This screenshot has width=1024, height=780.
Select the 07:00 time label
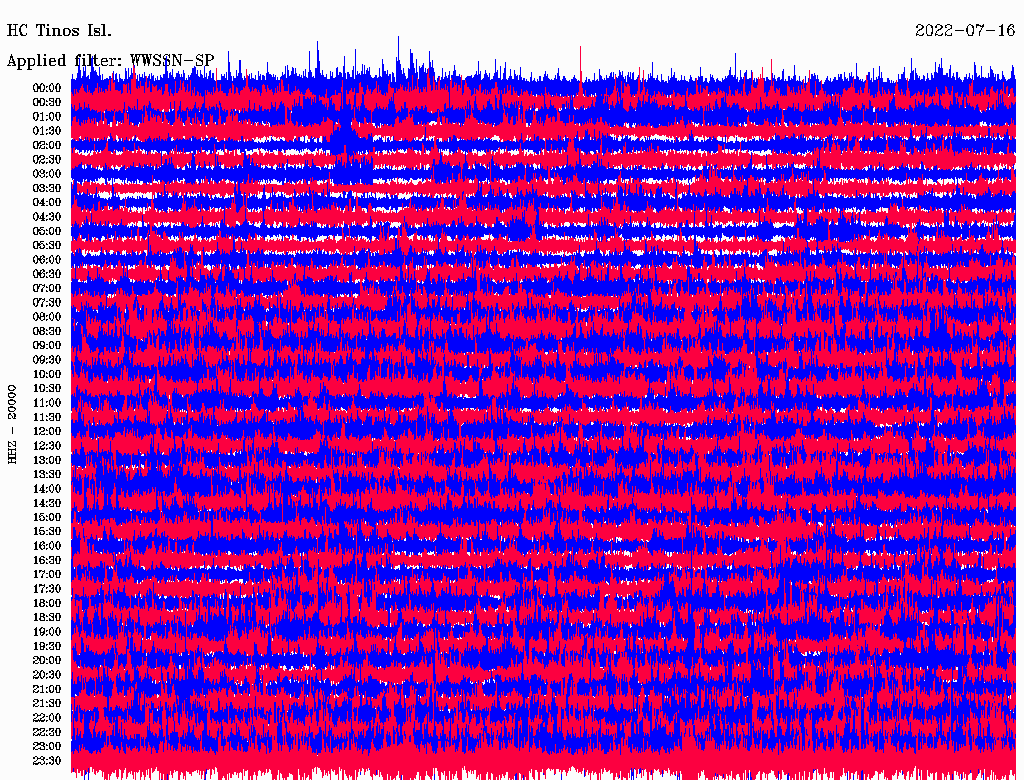click(47, 288)
